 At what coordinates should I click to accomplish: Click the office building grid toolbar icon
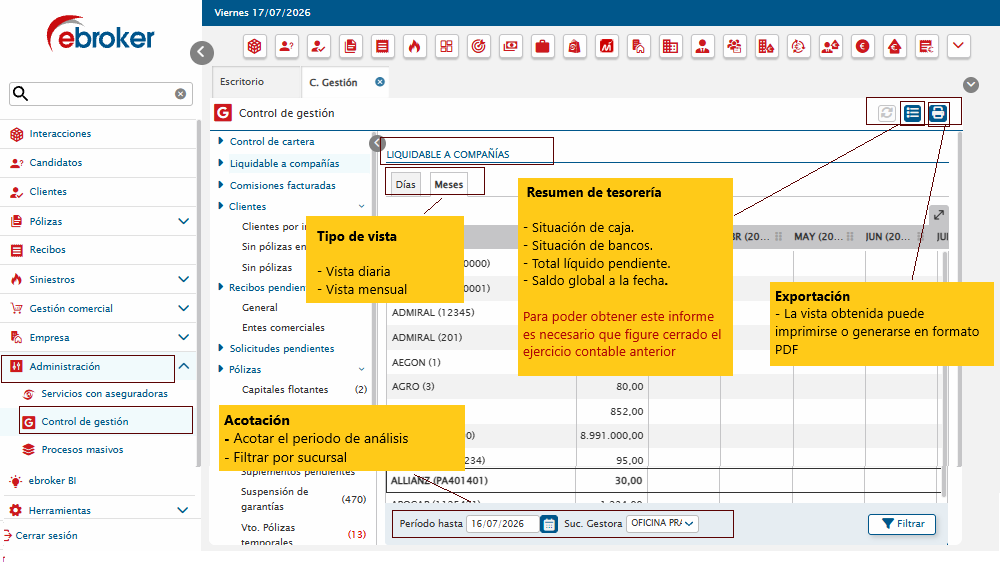pyautogui.click(x=670, y=47)
